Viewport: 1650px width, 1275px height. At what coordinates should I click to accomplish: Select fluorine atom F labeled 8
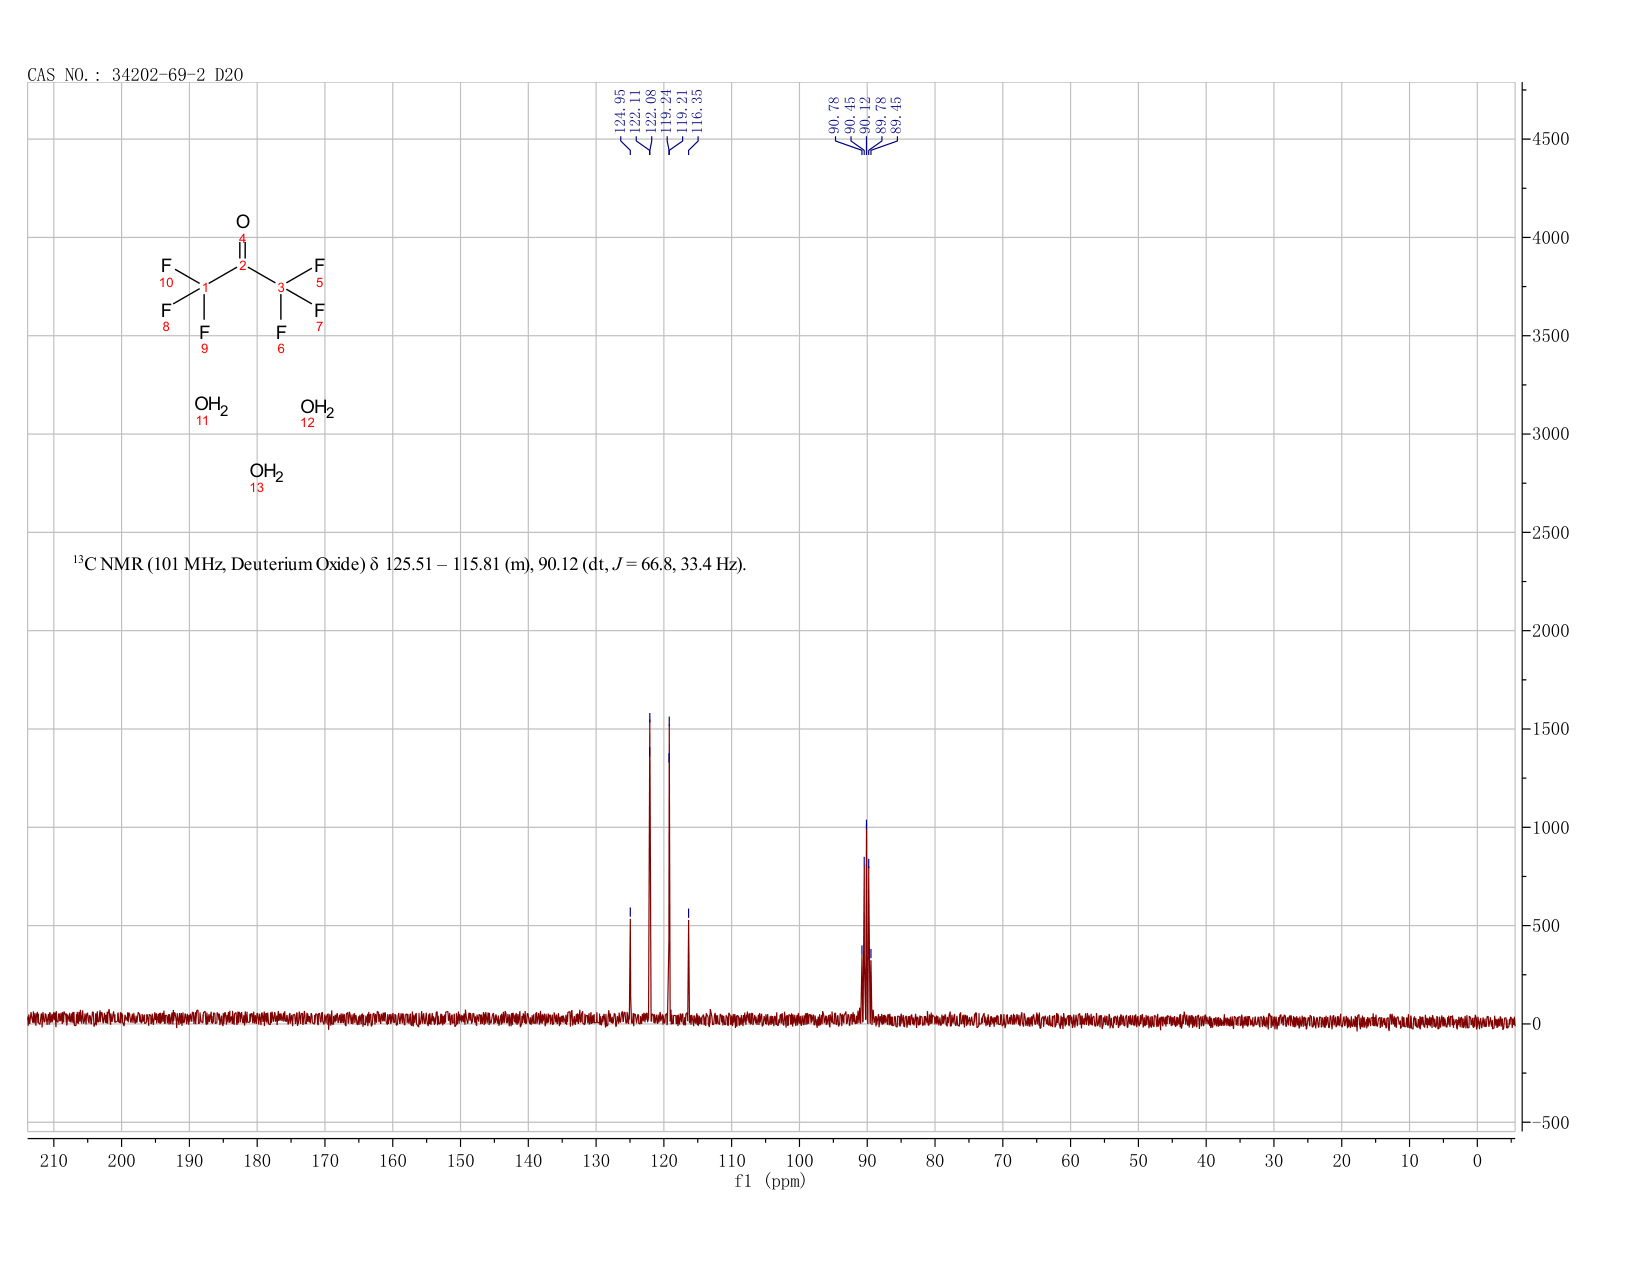point(166,310)
